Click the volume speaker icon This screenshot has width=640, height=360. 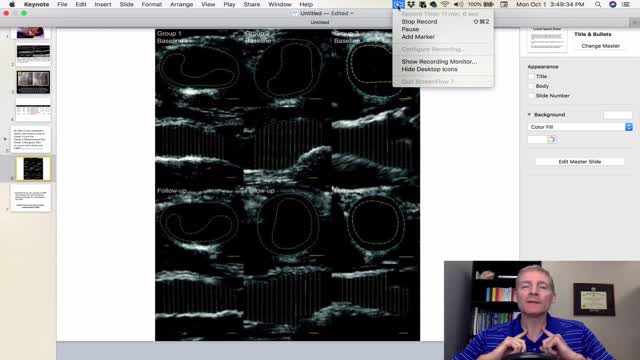[458, 4]
